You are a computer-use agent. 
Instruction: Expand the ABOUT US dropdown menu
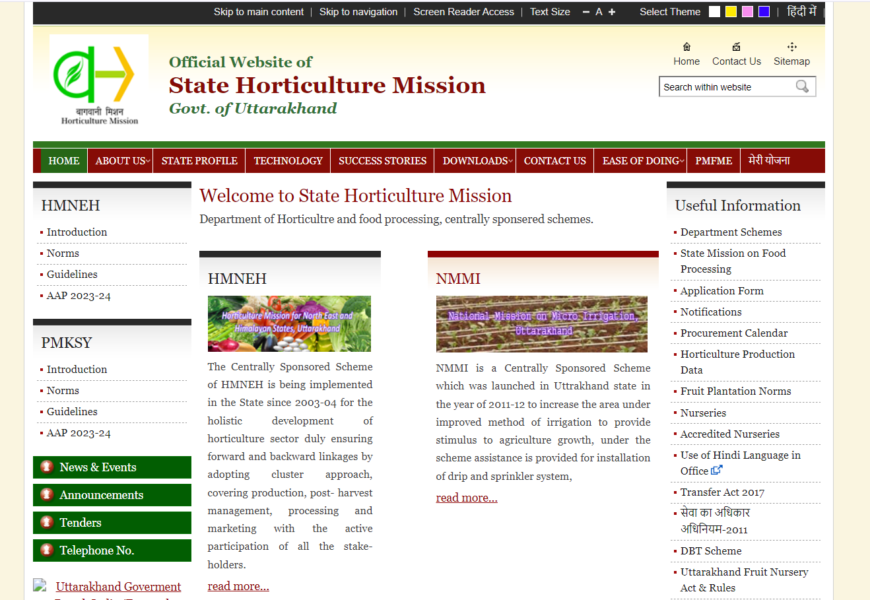120,161
